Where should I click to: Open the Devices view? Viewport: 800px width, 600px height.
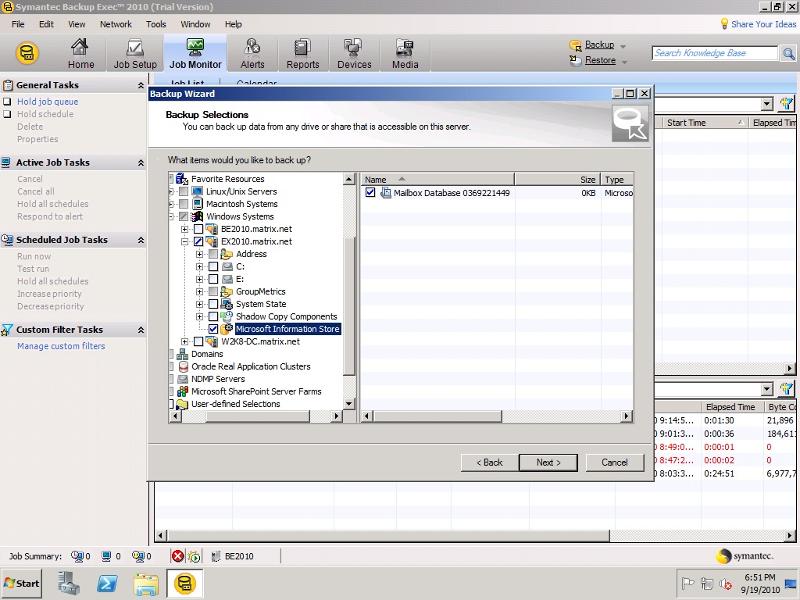[x=354, y=53]
